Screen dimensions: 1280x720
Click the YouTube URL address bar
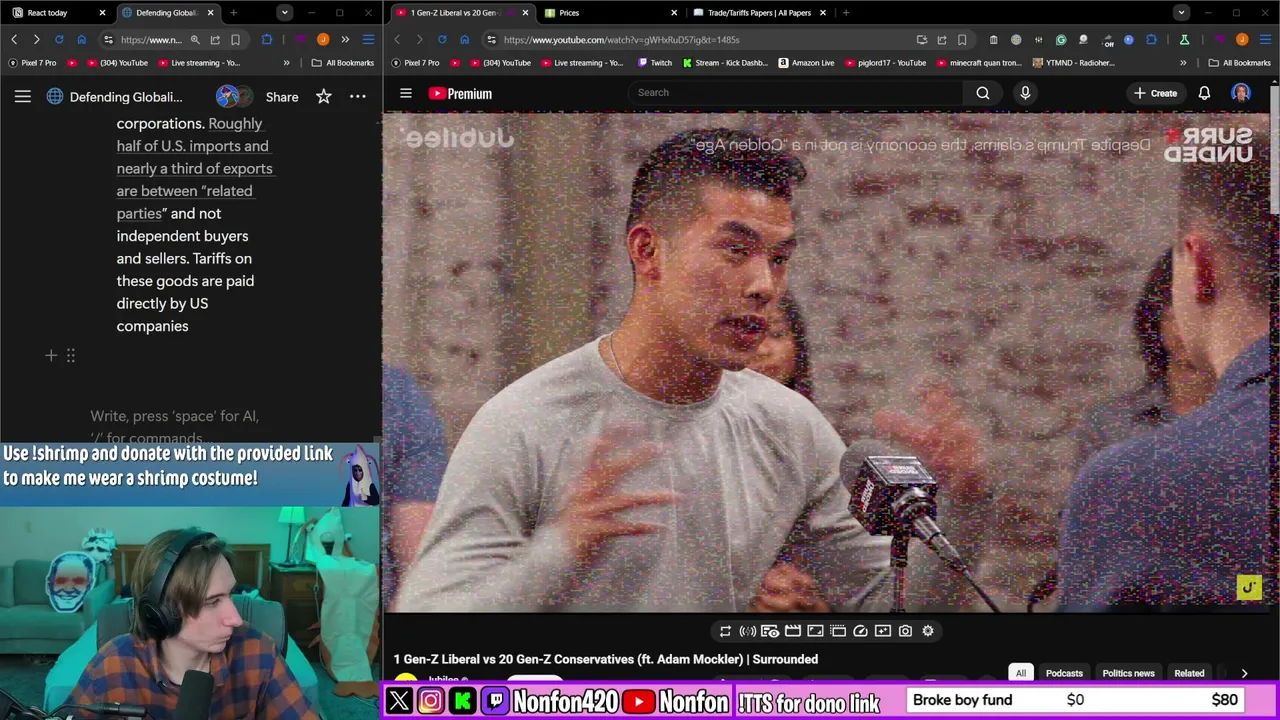700,39
